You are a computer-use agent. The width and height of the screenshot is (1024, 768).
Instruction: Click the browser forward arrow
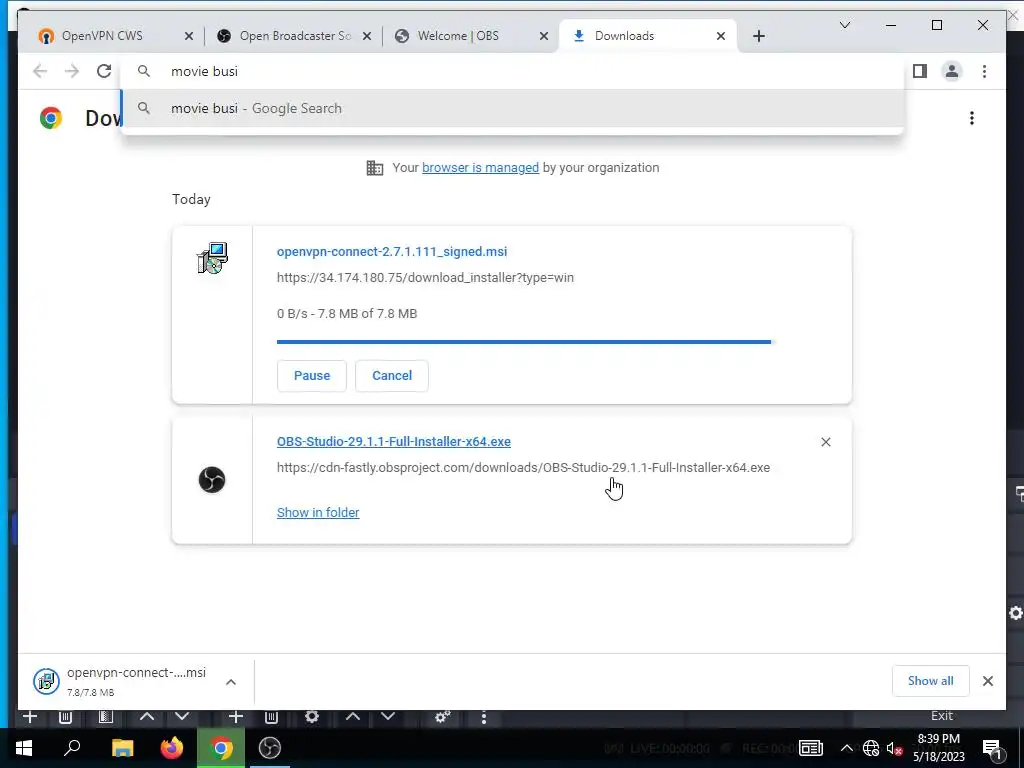[x=72, y=71]
